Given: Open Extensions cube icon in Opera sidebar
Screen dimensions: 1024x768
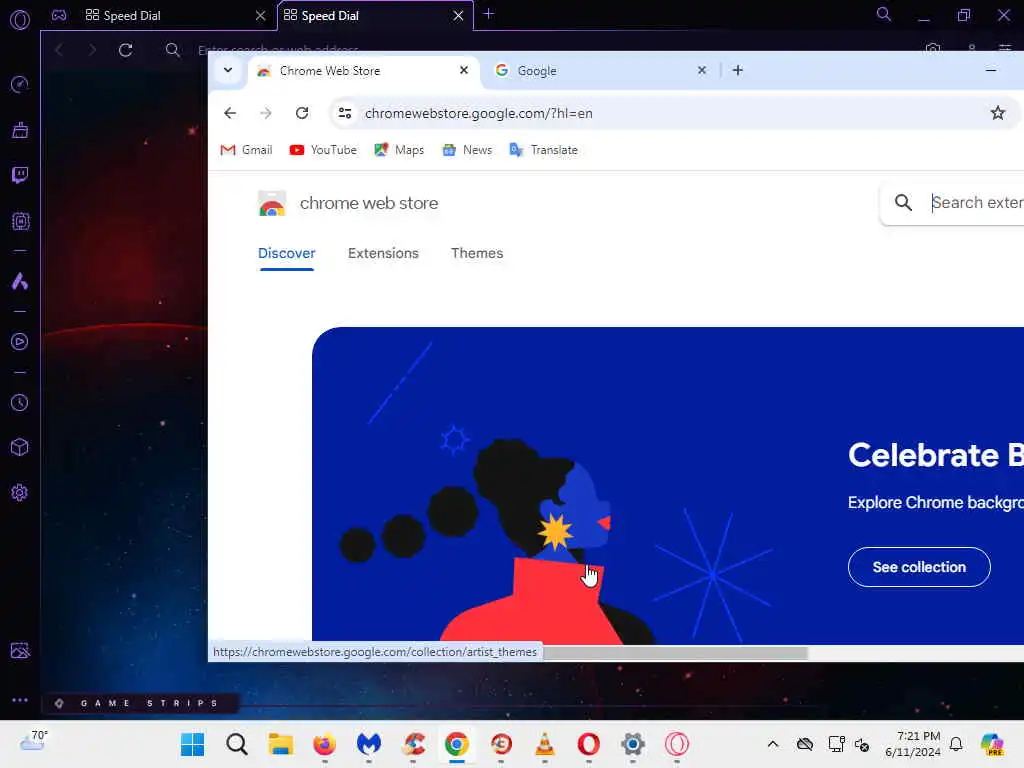Looking at the screenshot, I should pyautogui.click(x=20, y=447).
